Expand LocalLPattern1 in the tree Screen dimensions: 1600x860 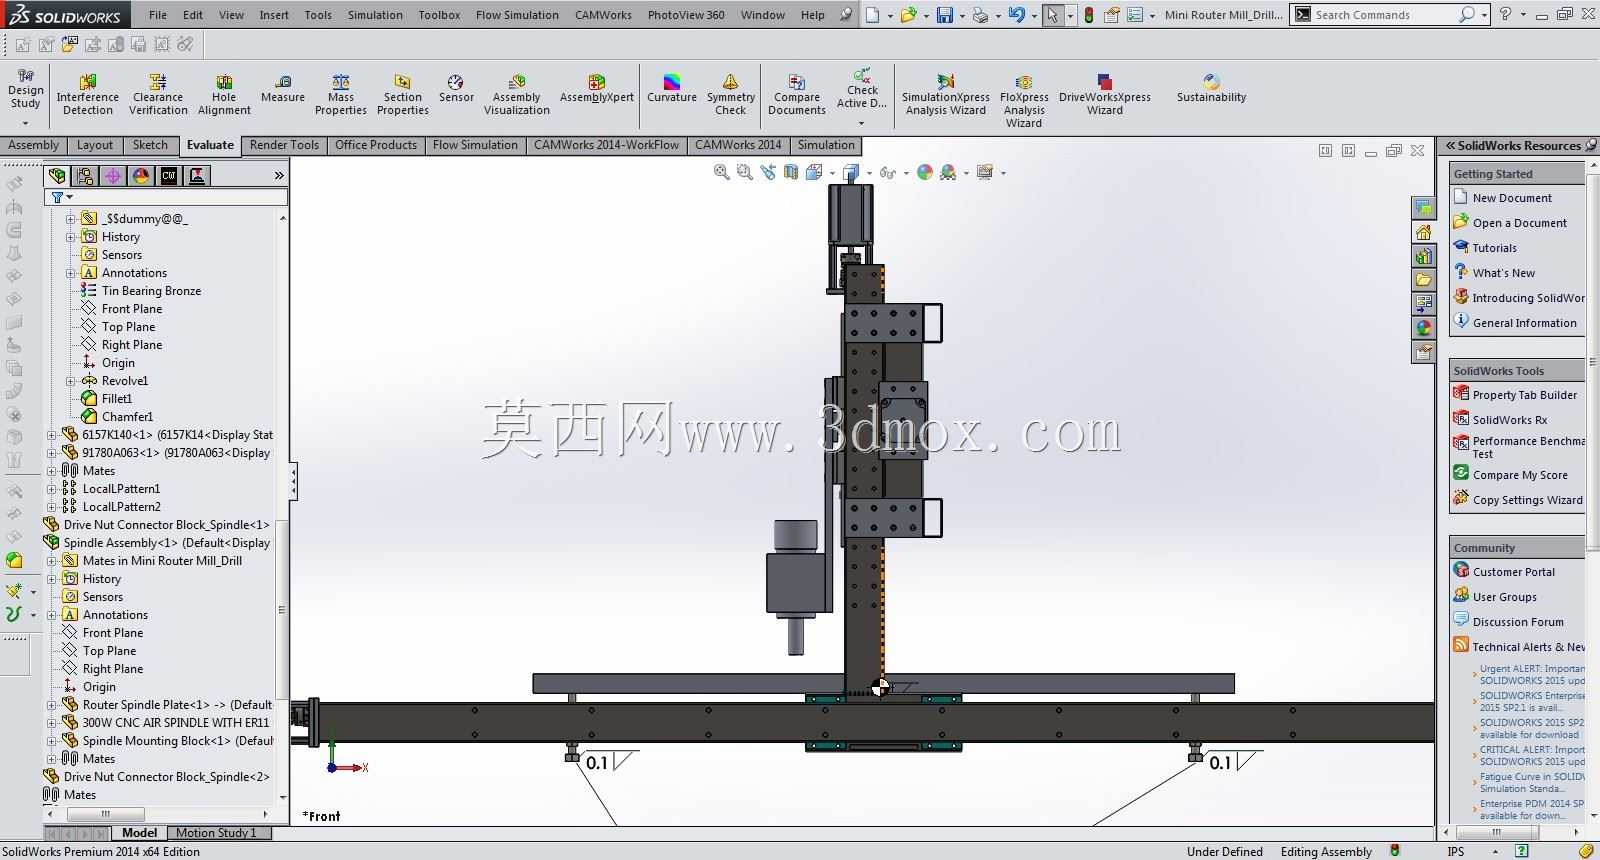click(52, 489)
